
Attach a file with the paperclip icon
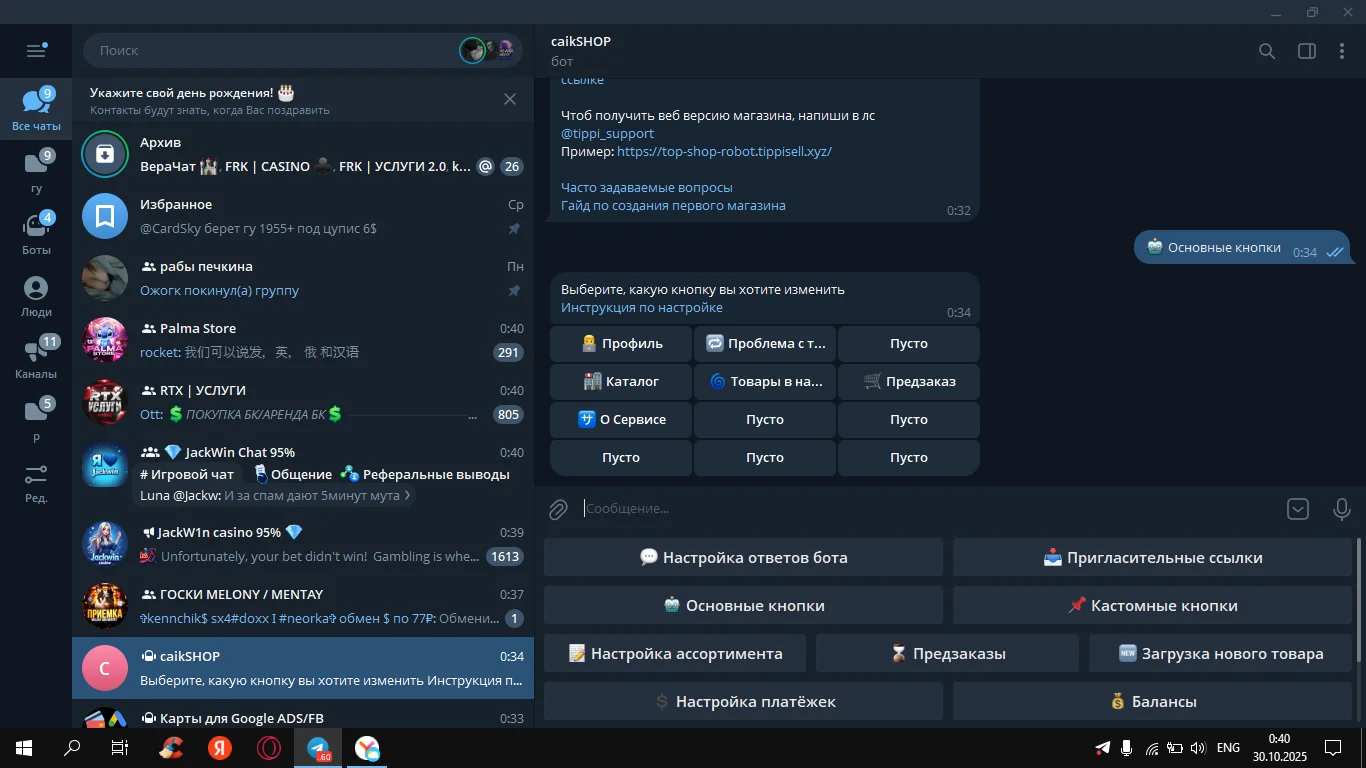pos(558,510)
